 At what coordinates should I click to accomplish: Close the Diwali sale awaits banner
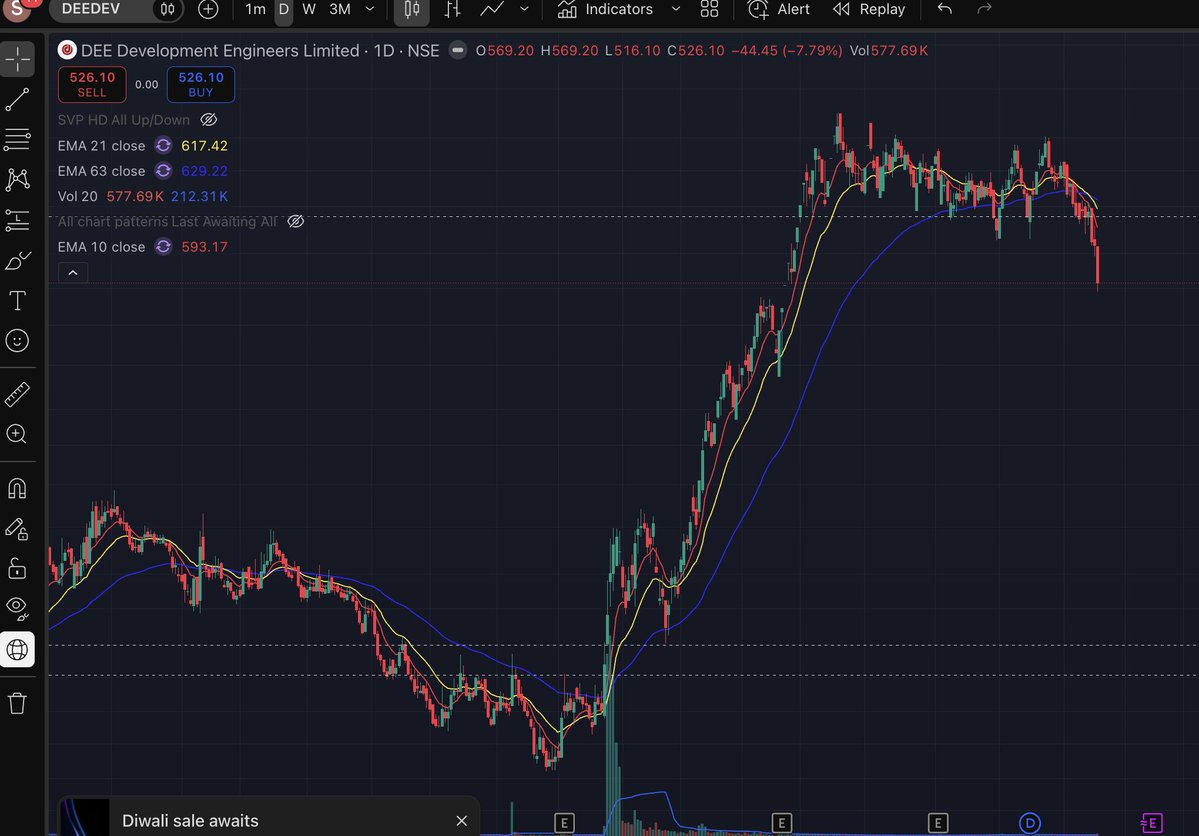[461, 821]
